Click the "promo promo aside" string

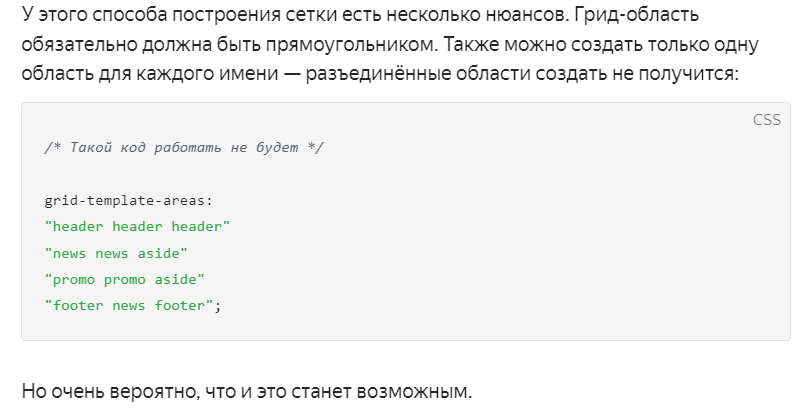(x=125, y=280)
